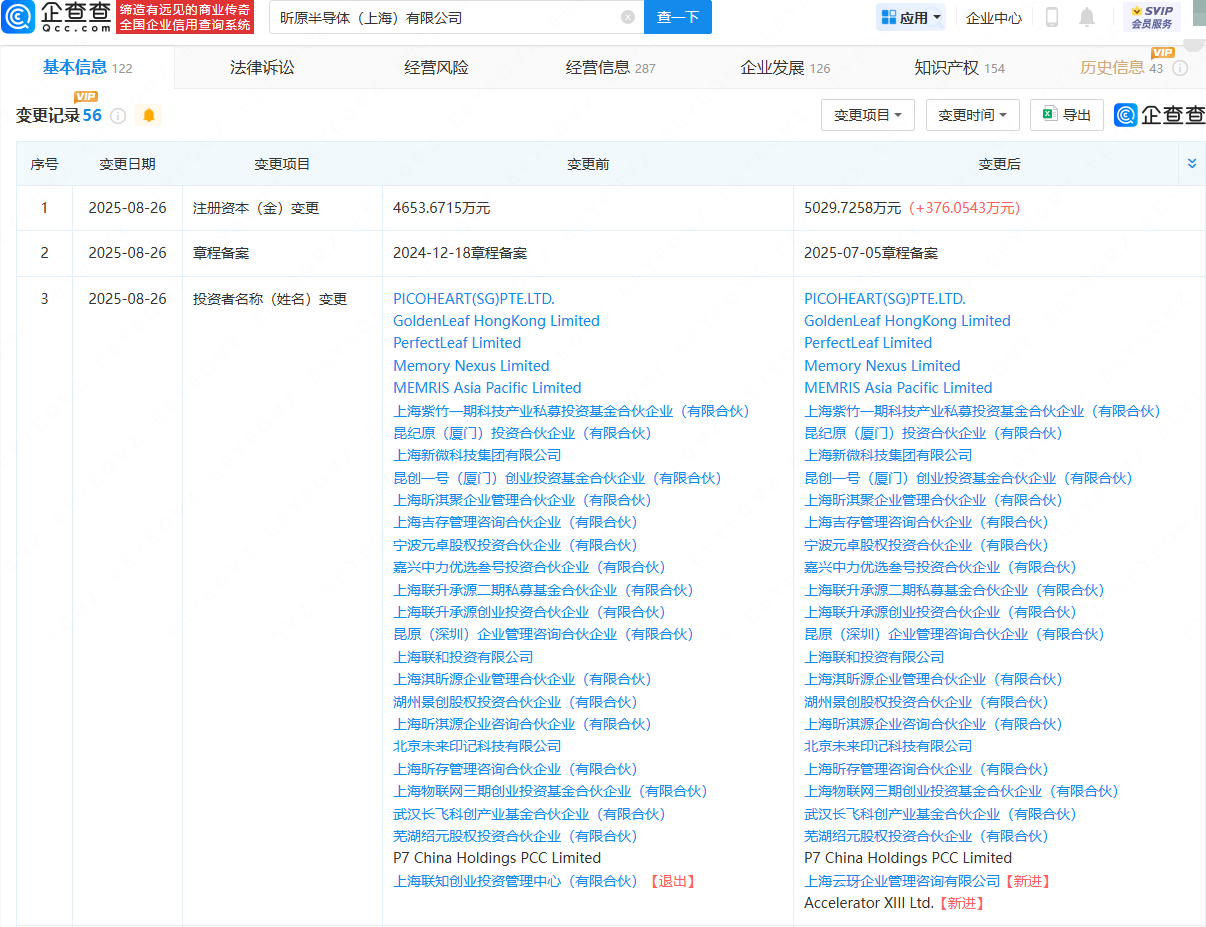Open the 变更时间 filter dropdown
Image resolution: width=1206 pixels, height=927 pixels.
pos(970,114)
